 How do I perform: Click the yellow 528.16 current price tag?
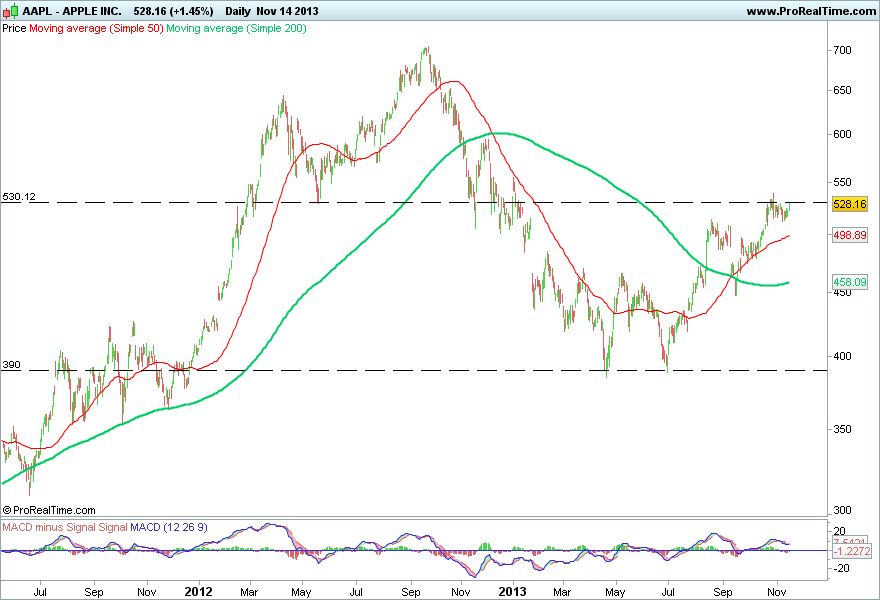[x=850, y=204]
